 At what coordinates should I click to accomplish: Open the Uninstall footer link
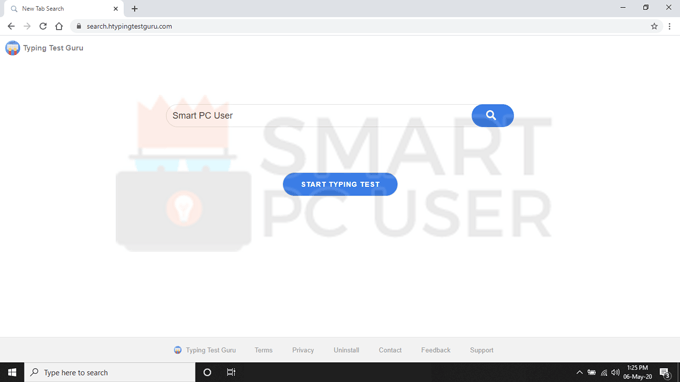(346, 350)
